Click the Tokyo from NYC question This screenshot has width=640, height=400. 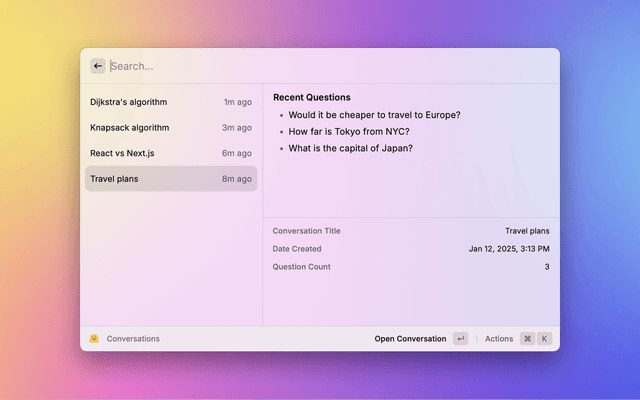coord(348,132)
